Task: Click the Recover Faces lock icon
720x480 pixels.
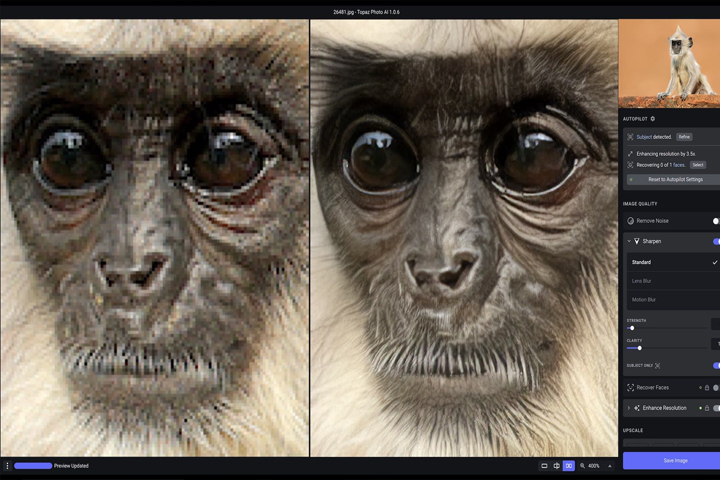Action: (707, 388)
